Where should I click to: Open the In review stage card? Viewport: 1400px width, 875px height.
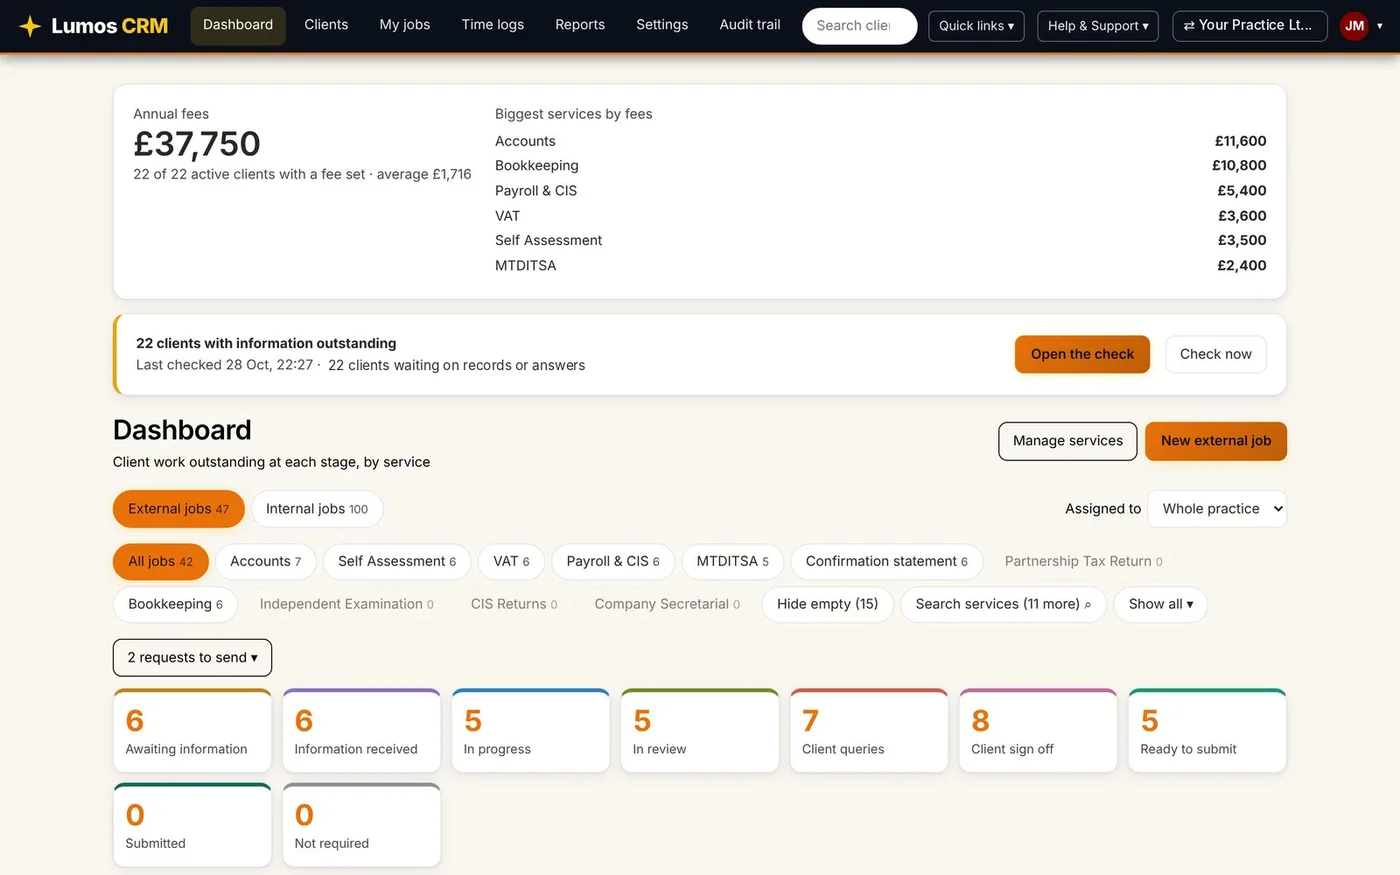pyautogui.click(x=700, y=731)
